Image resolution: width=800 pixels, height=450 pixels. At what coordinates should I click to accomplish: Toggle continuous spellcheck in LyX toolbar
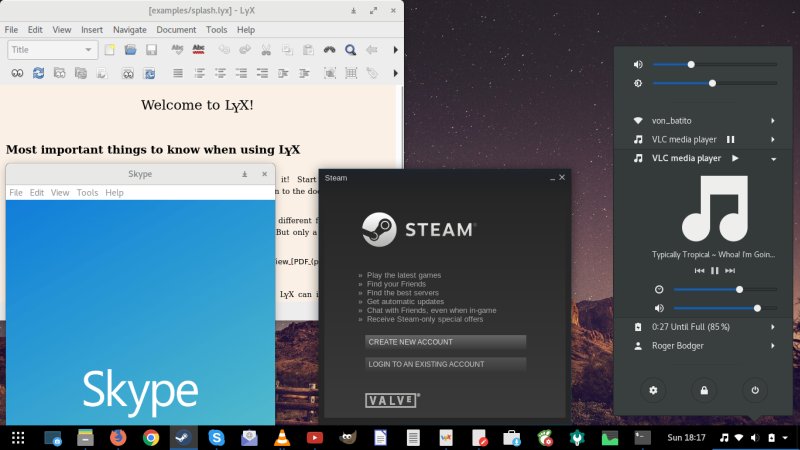point(198,49)
